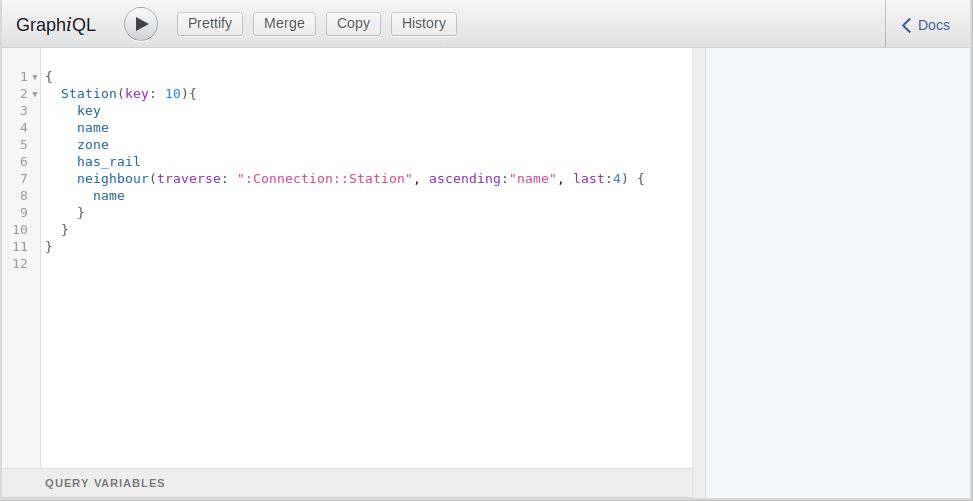Expand the Query Variables panel
Viewport: 973px width, 501px height.
pyautogui.click(x=105, y=483)
